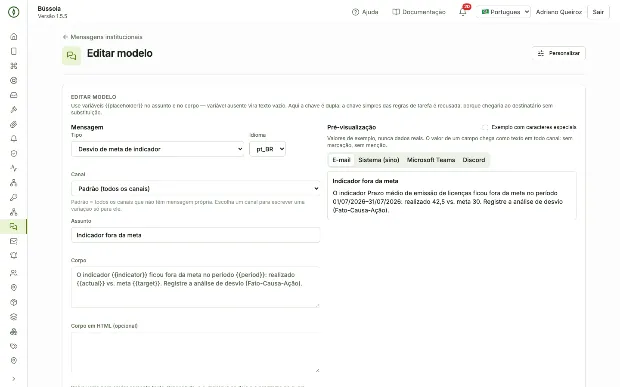
Task: Open the Idioma pt_BR dropdown
Action: pos(267,149)
